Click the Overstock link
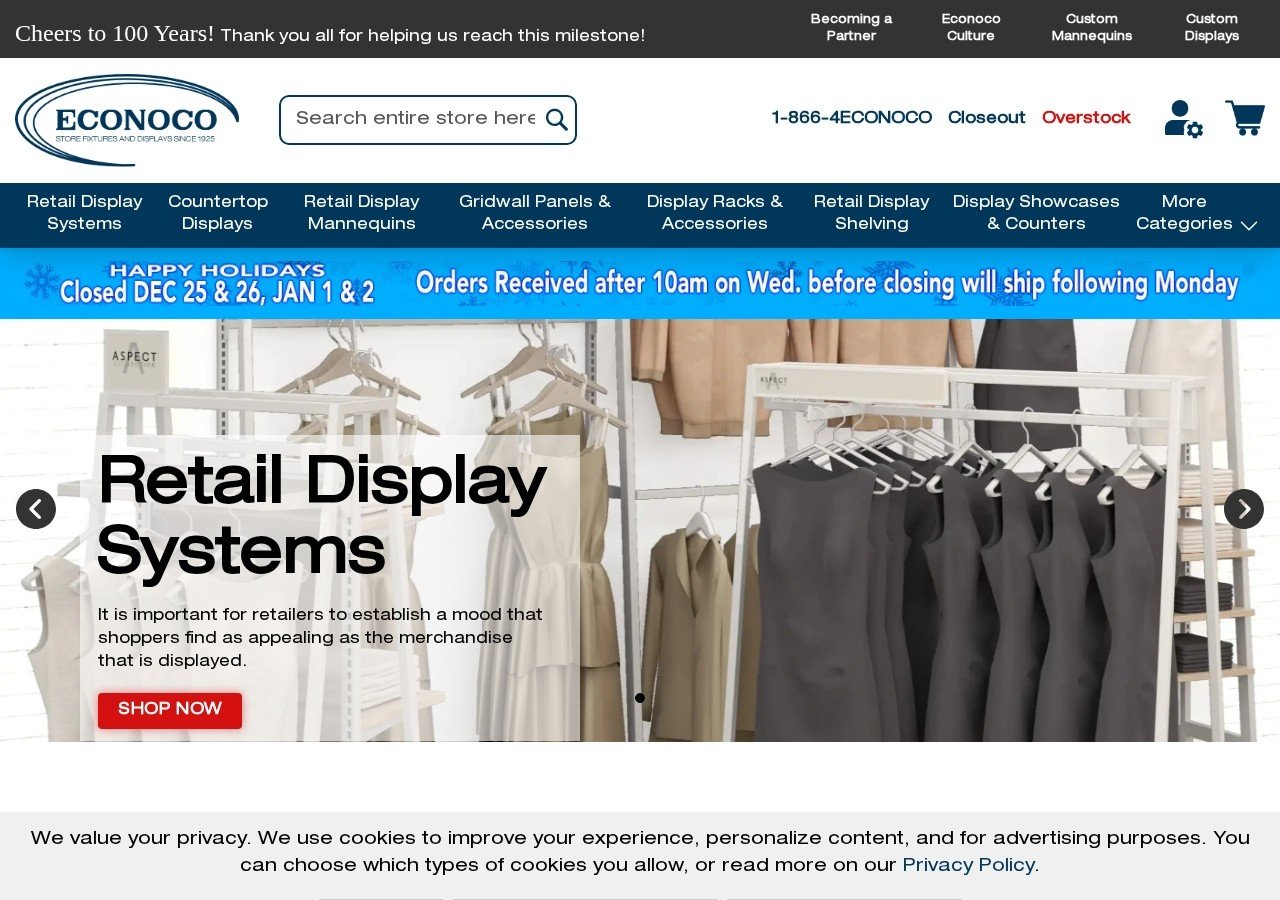The image size is (1280, 900). point(1086,117)
